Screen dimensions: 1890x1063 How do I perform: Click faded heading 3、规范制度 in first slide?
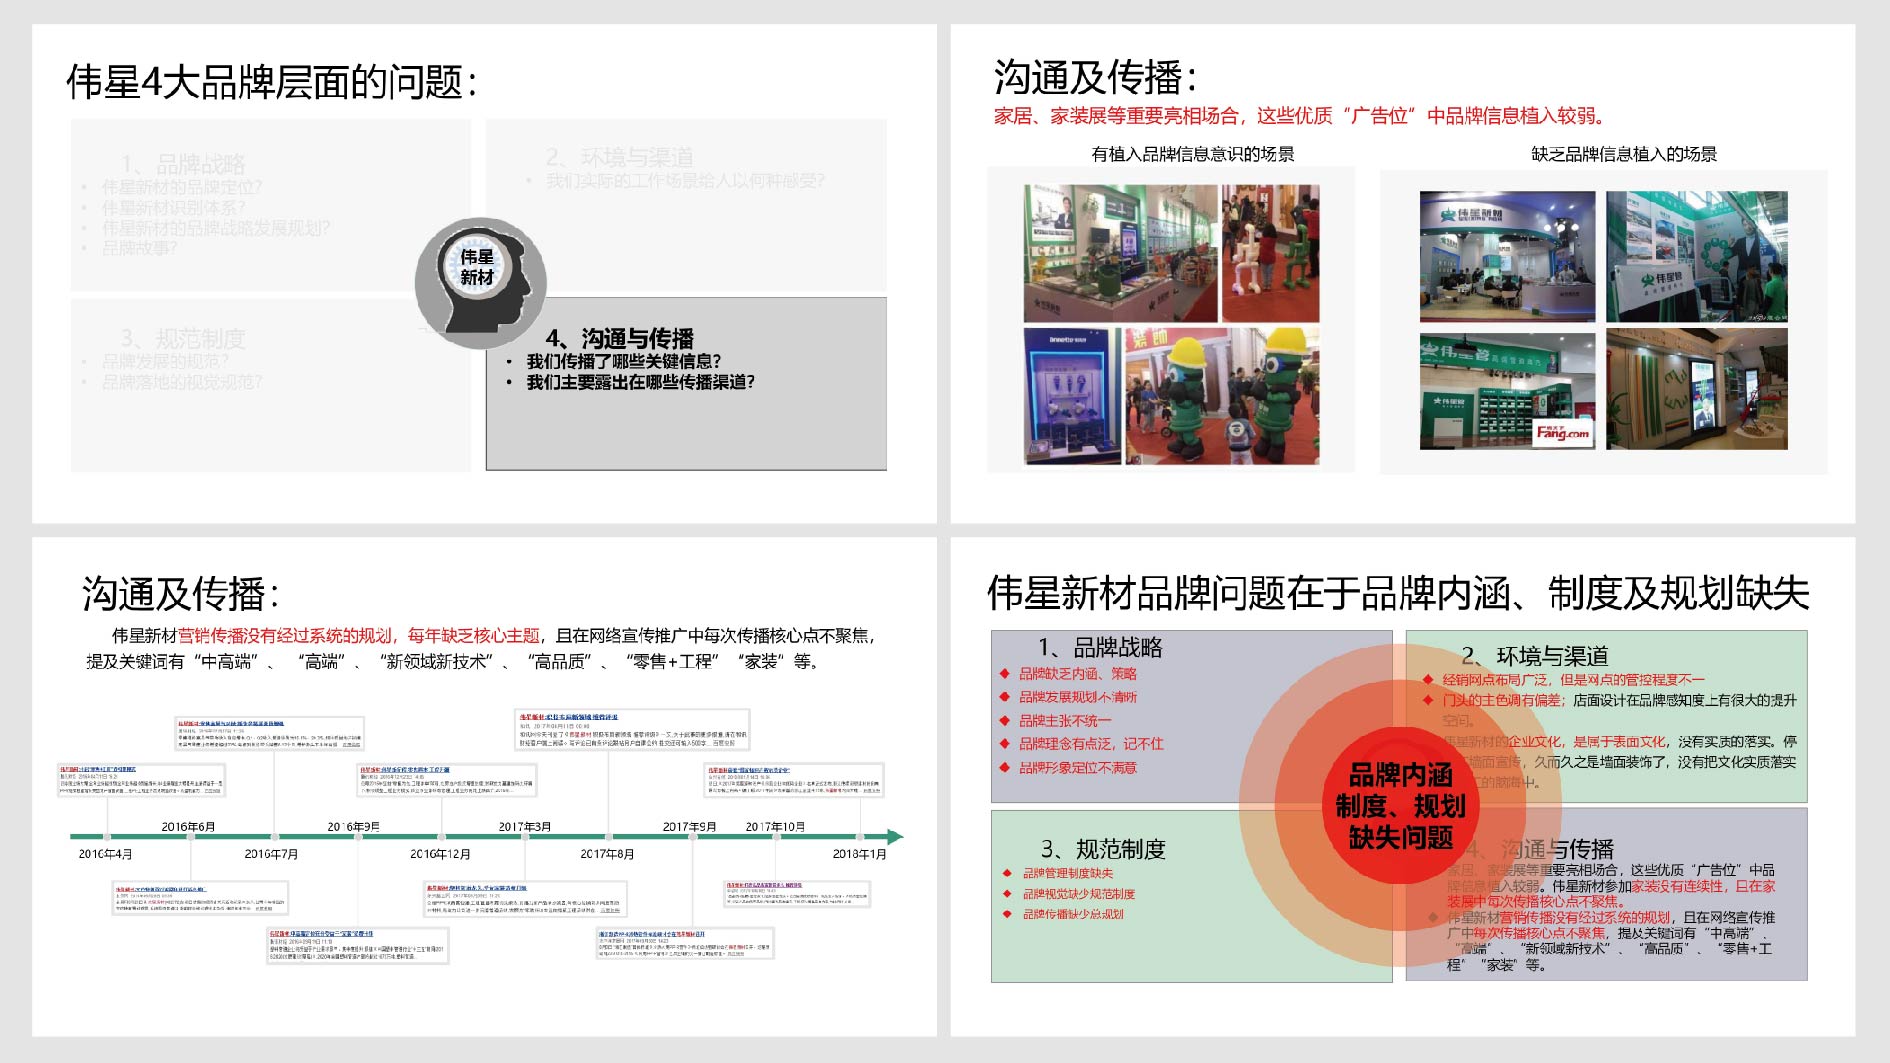point(183,338)
